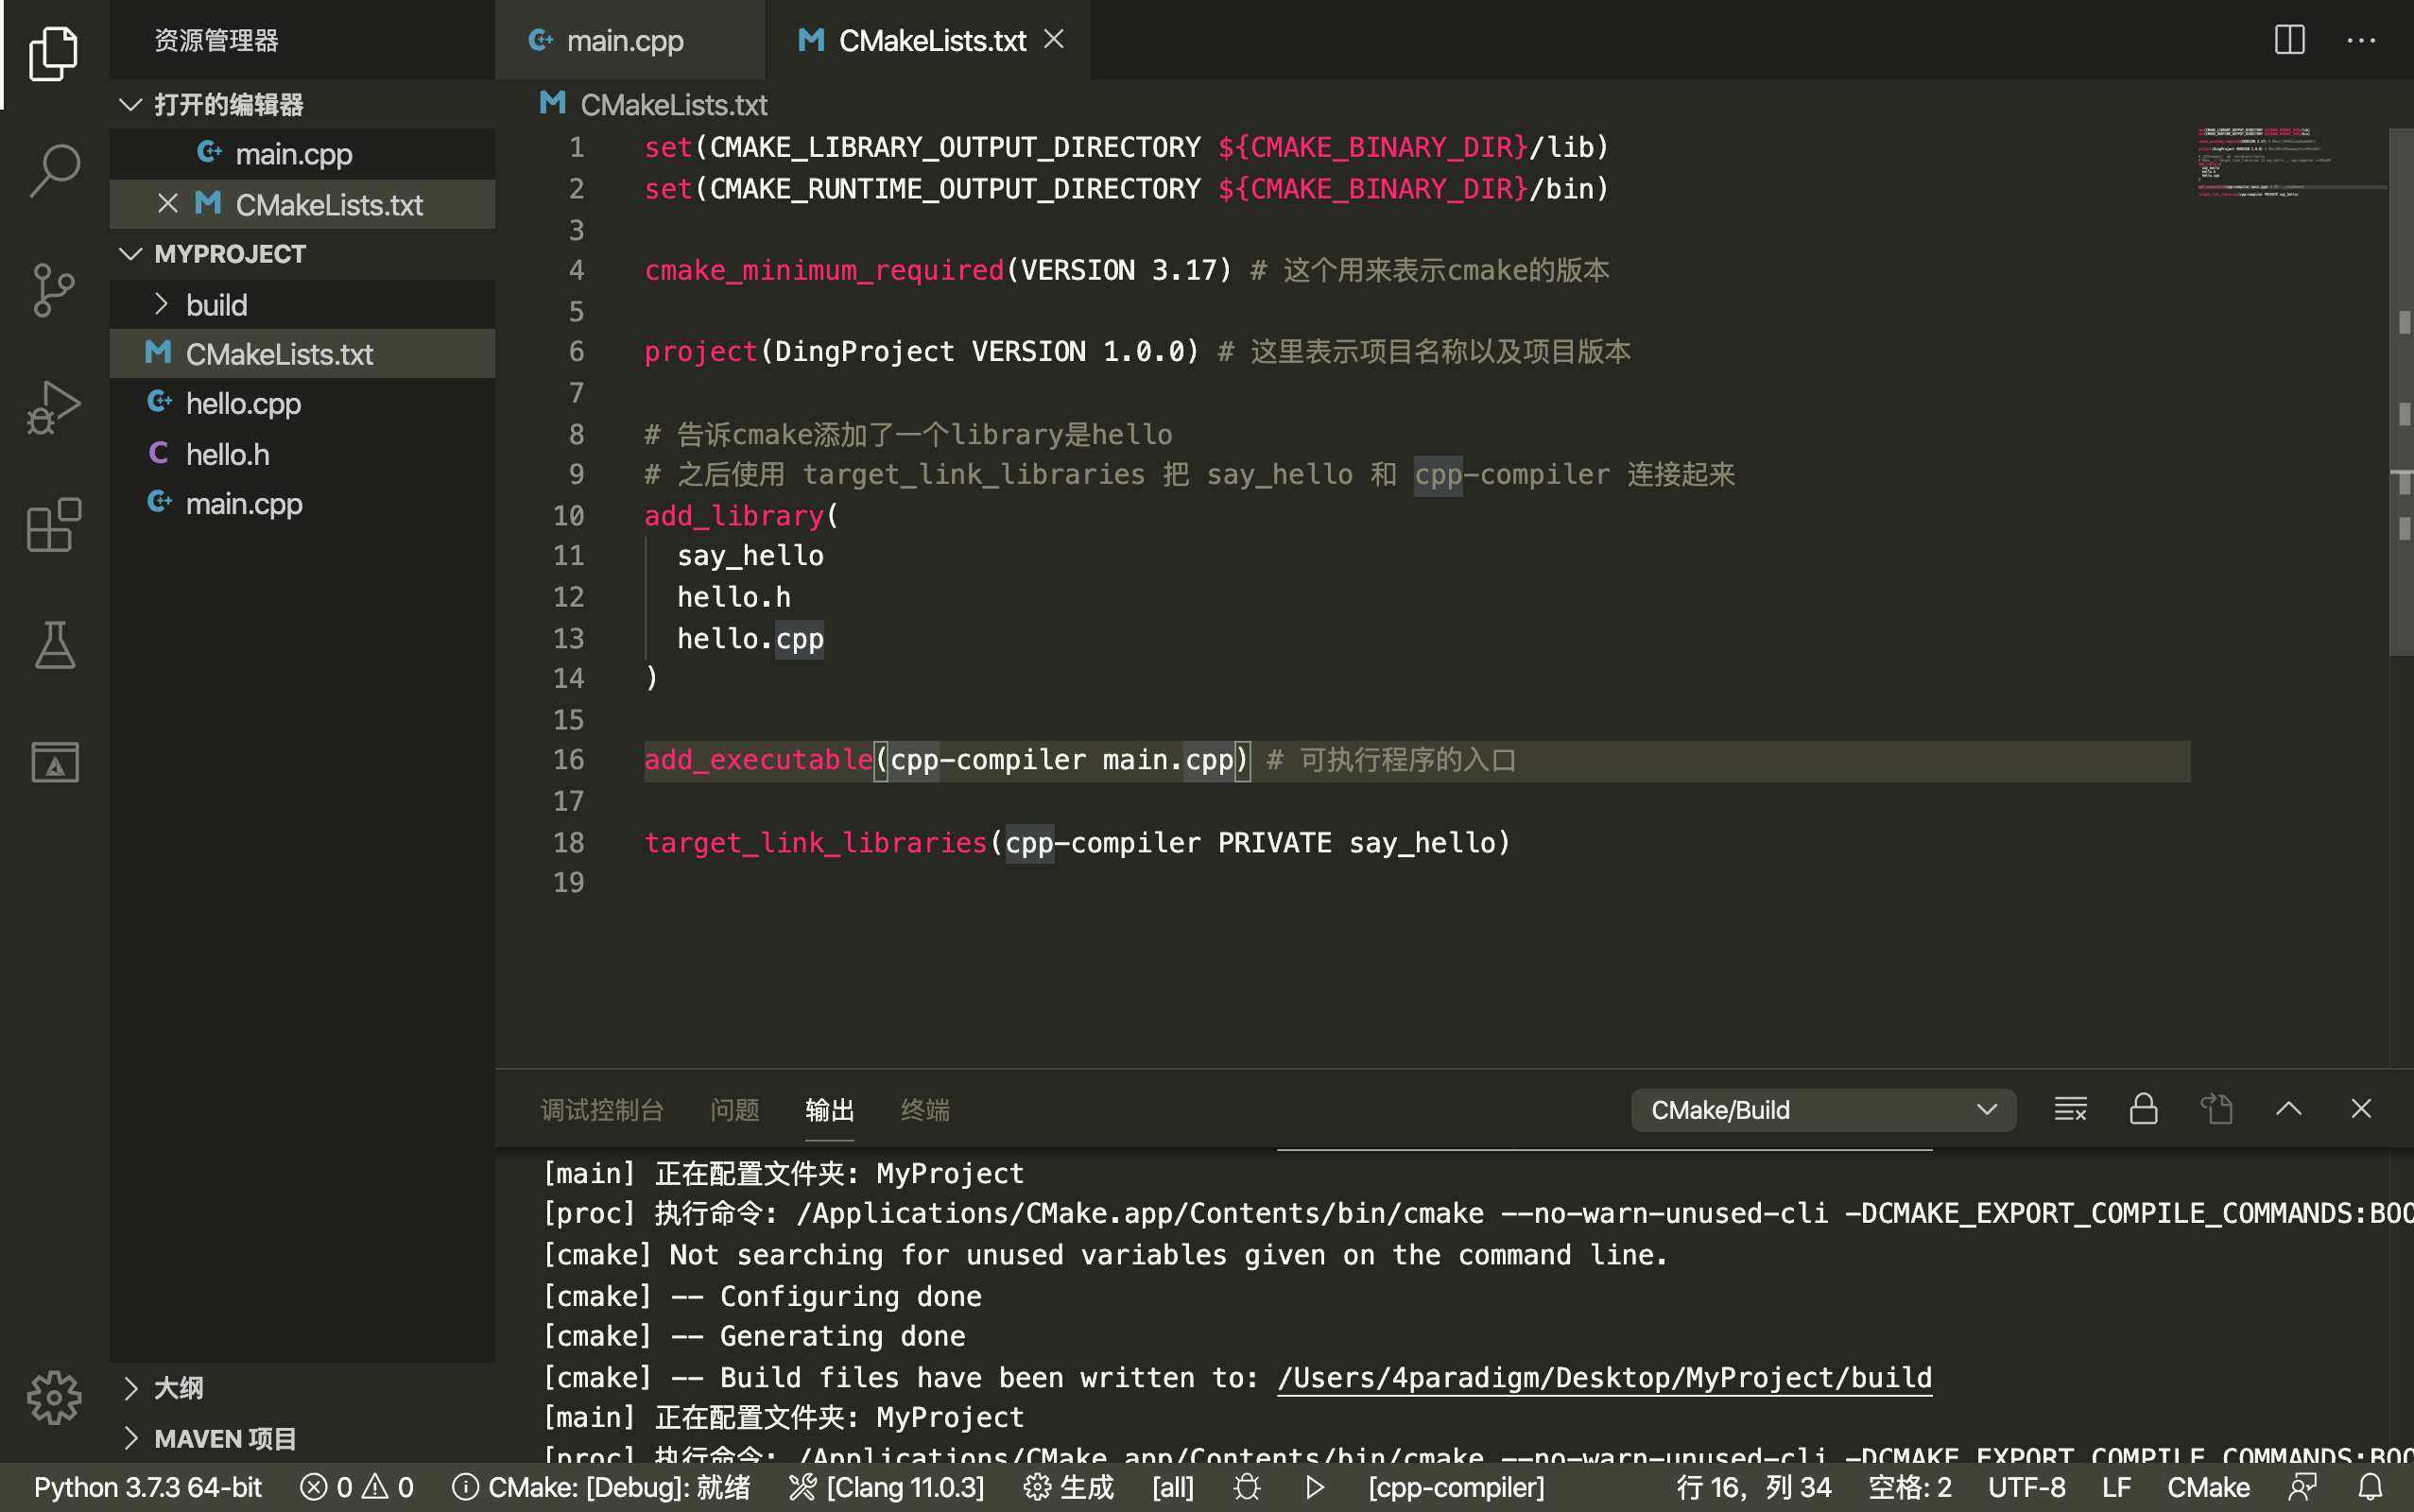The width and height of the screenshot is (2414, 1512).
Task: Click the 生成 build button in status bar
Action: click(1069, 1487)
